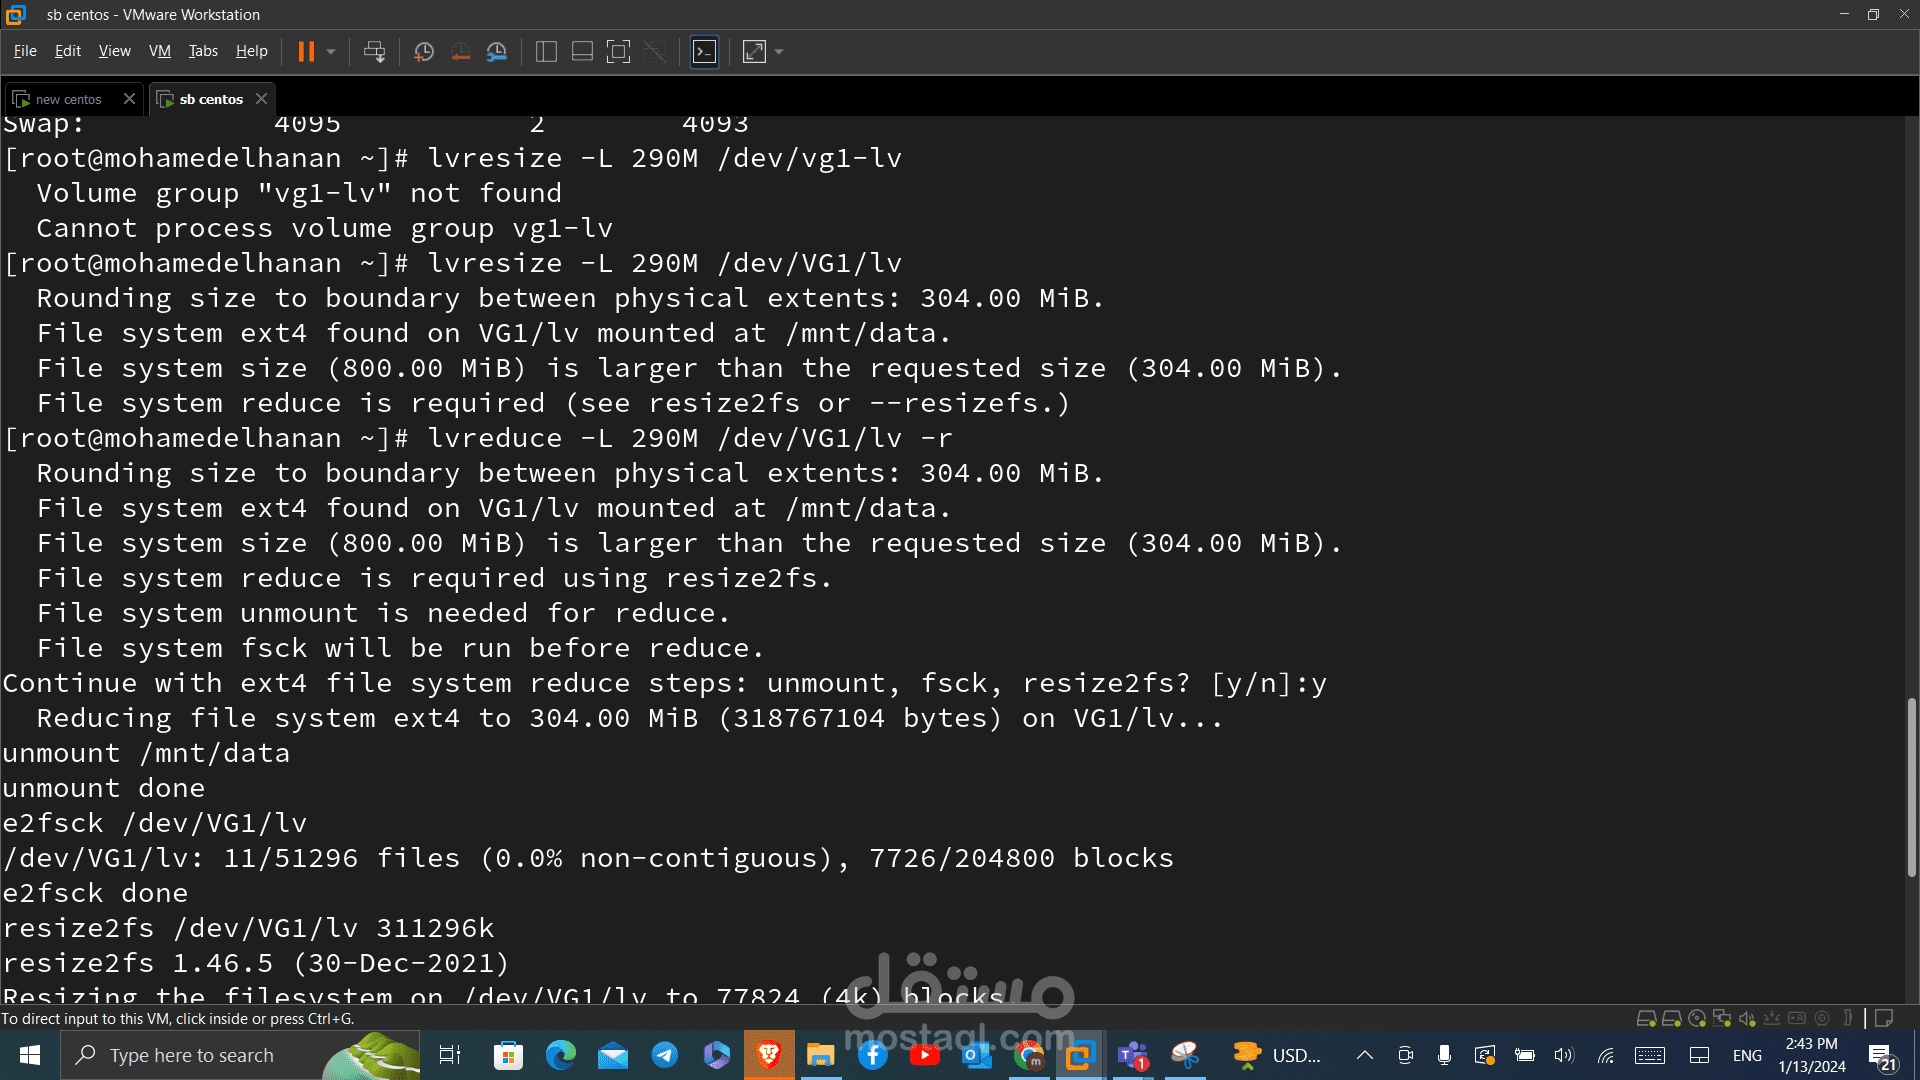Click the second hard disk status icon

[x=1671, y=1019]
